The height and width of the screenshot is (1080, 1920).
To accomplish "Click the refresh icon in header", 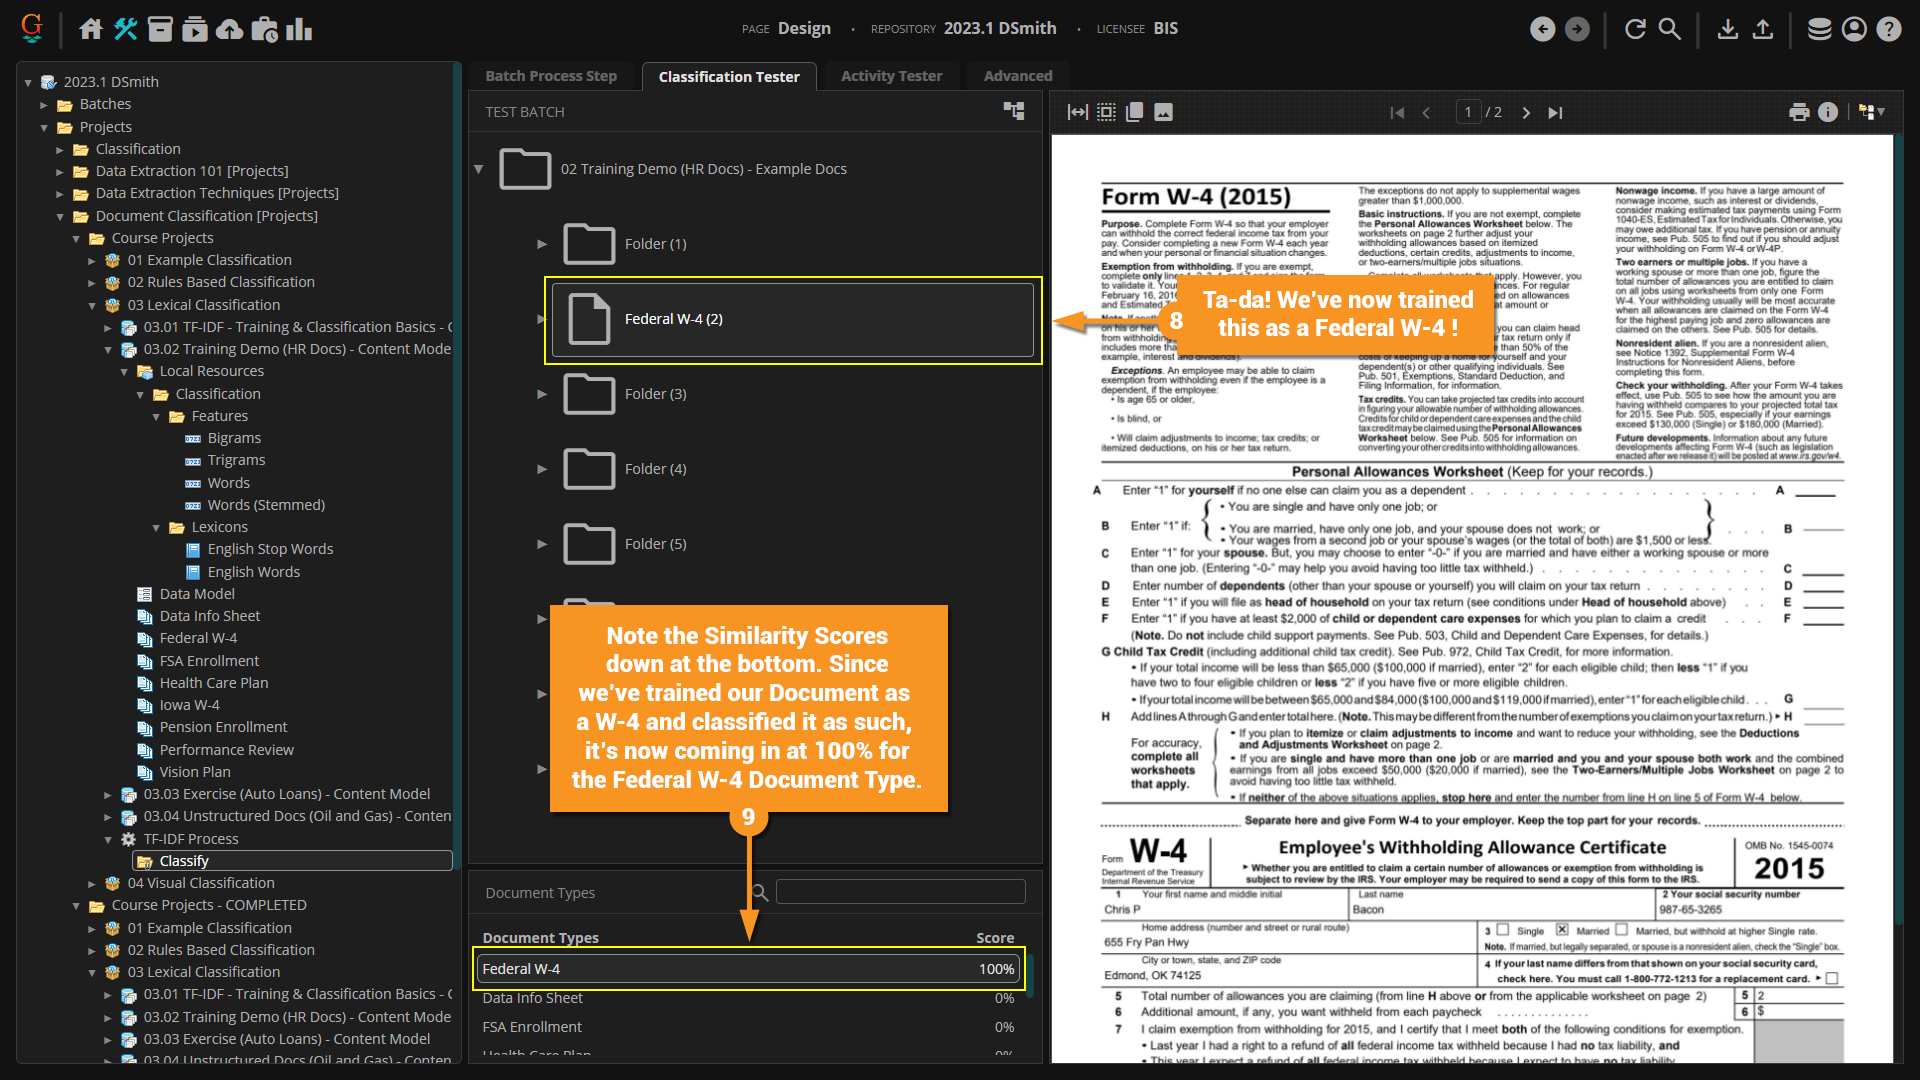I will tap(1635, 29).
